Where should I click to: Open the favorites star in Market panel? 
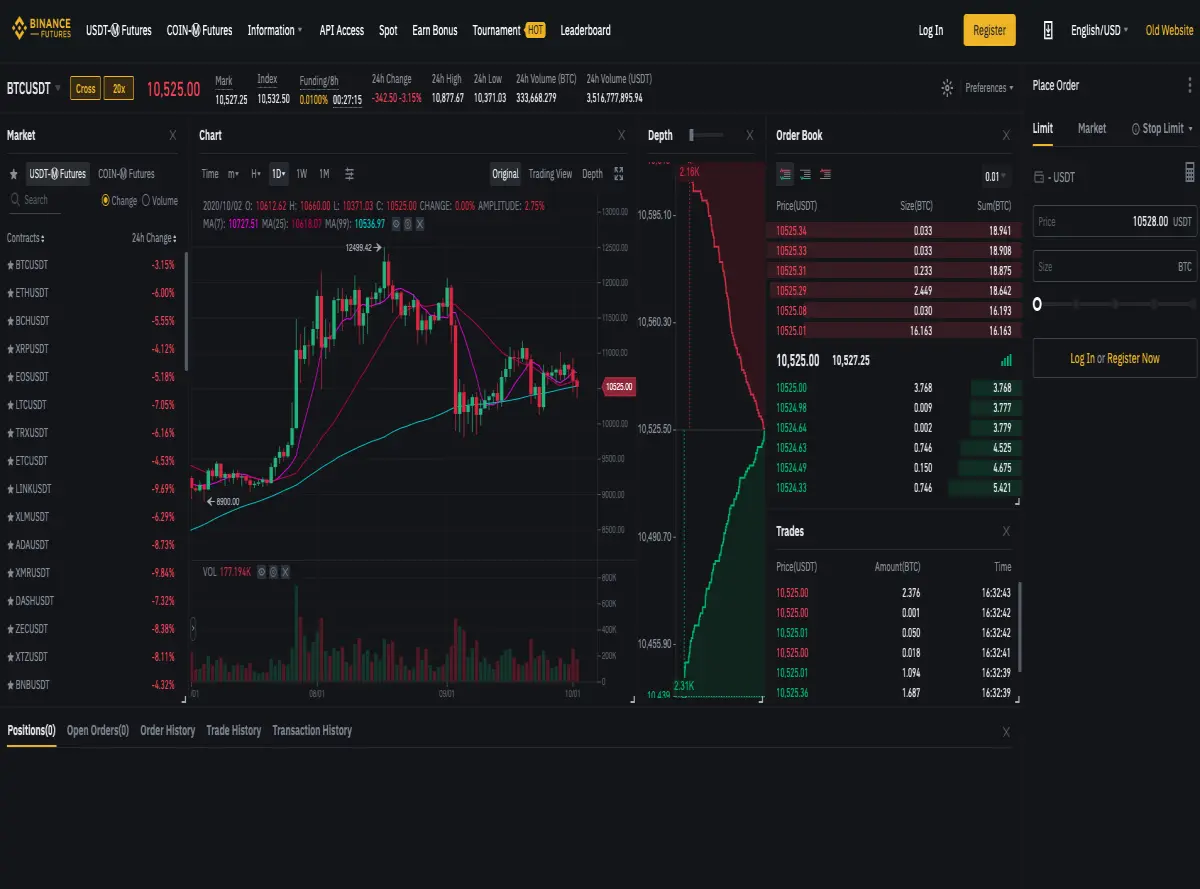pyautogui.click(x=14, y=174)
